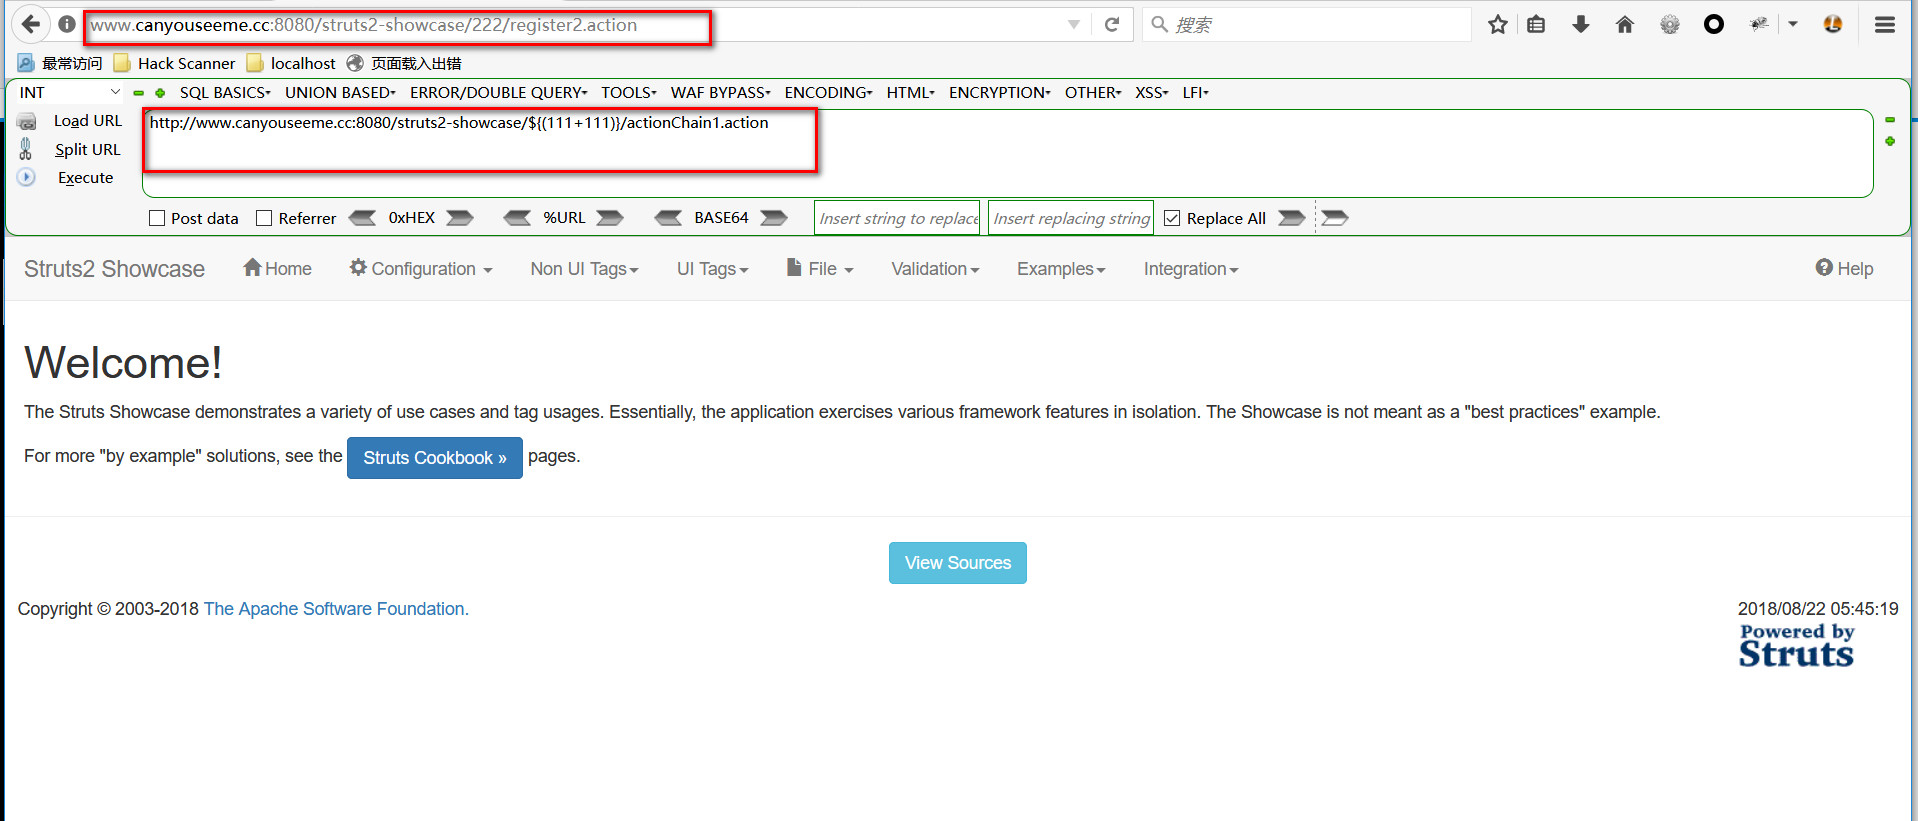Open localhost bookmark folder
The image size is (1918, 821).
pyautogui.click(x=291, y=63)
